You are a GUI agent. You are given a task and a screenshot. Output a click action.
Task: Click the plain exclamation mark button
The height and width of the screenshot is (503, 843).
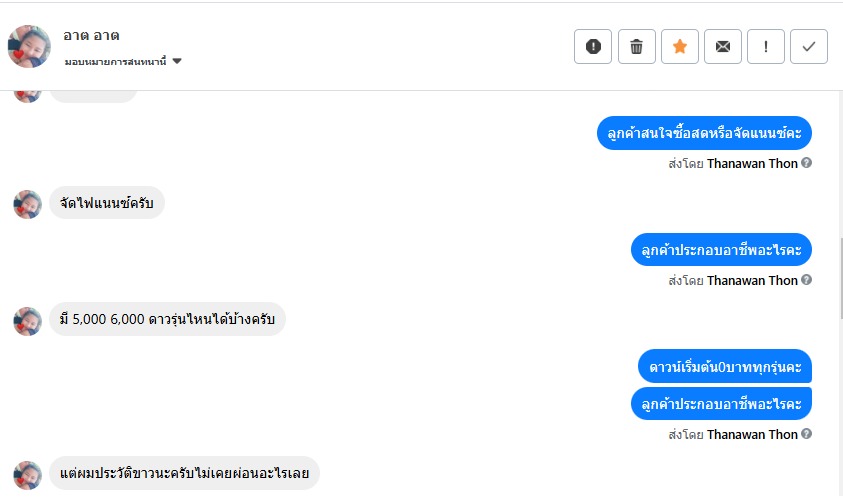[x=765, y=47]
